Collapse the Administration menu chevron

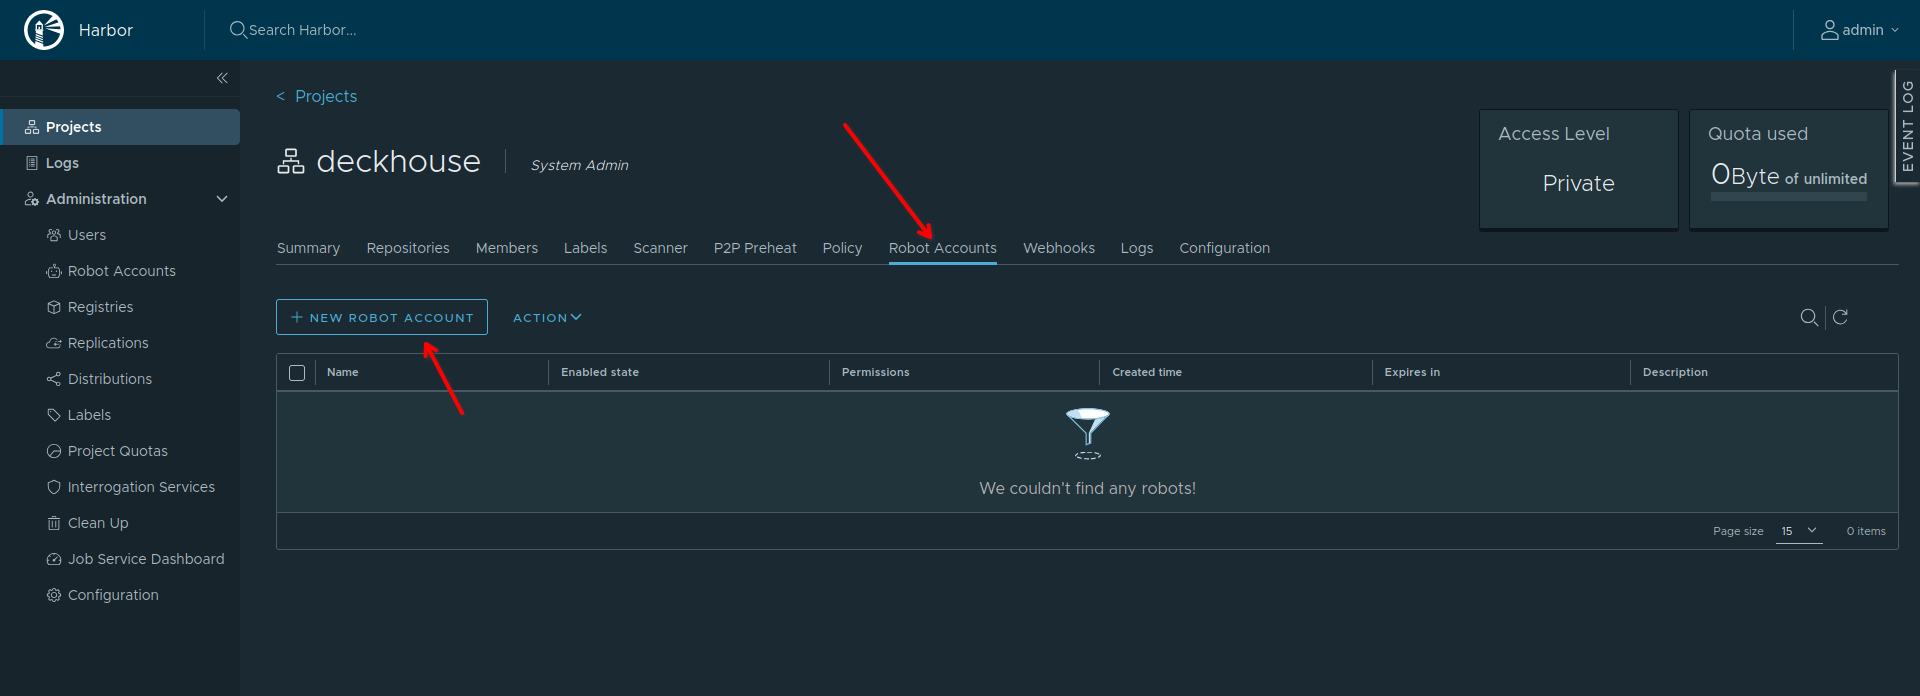(x=222, y=199)
